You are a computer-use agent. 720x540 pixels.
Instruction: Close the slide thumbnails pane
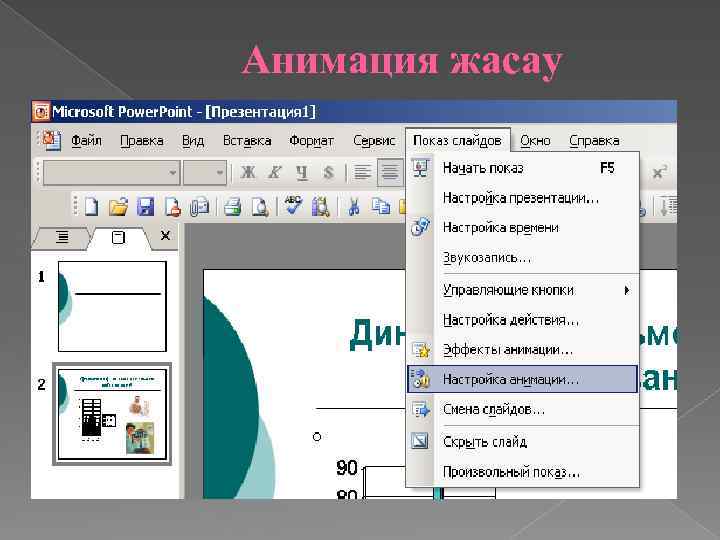(165, 236)
